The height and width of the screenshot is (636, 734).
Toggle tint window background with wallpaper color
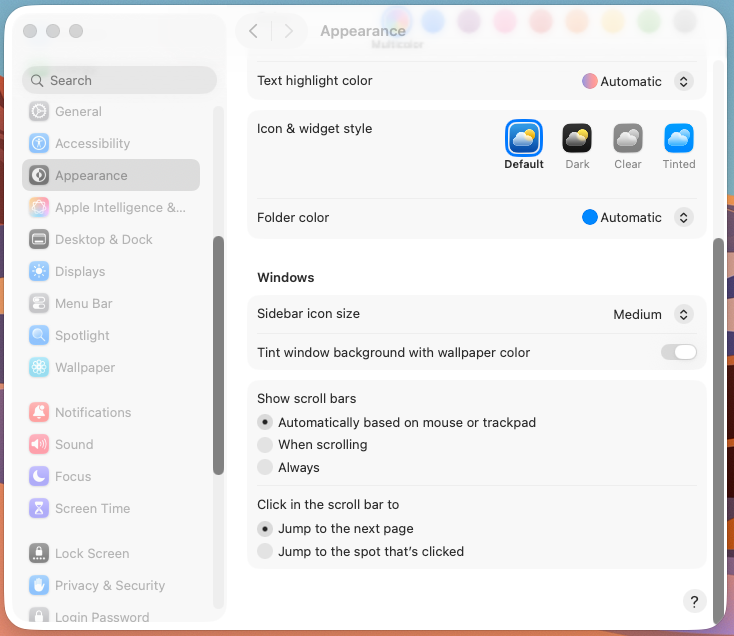tap(678, 352)
